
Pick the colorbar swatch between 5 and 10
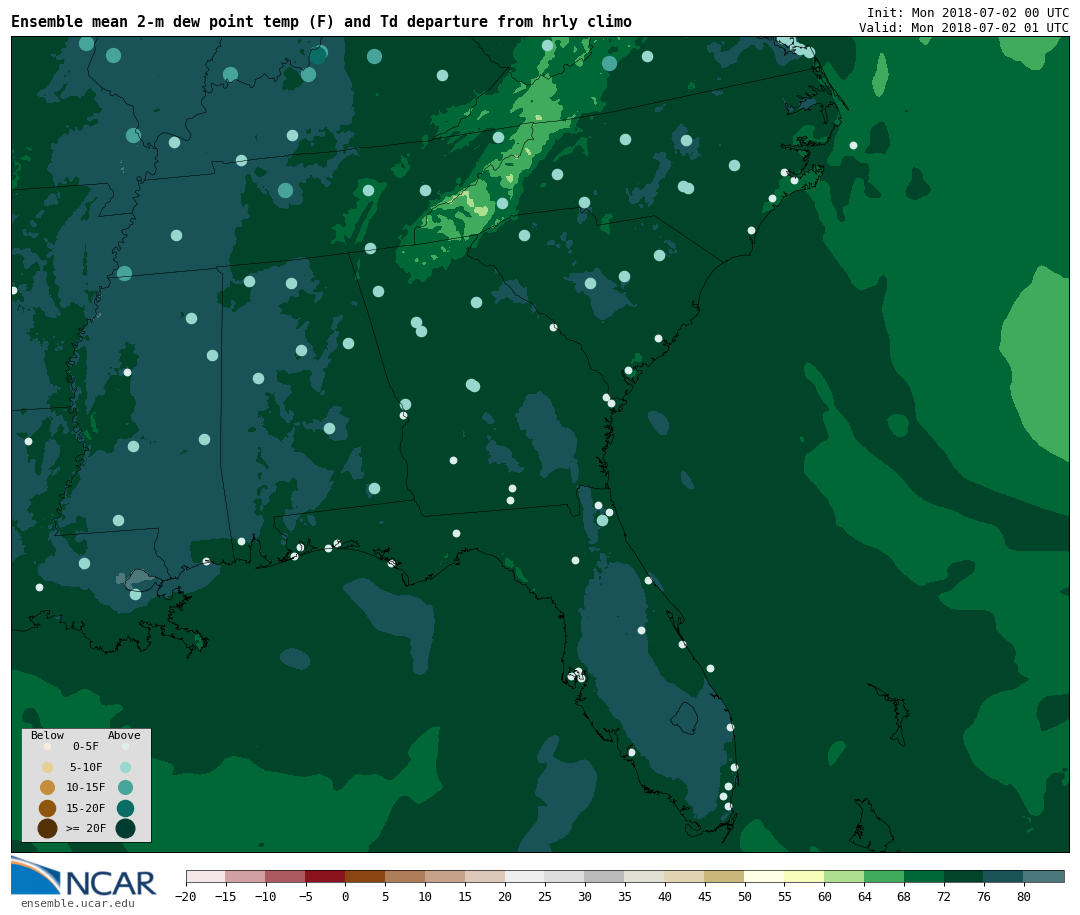click(x=405, y=876)
